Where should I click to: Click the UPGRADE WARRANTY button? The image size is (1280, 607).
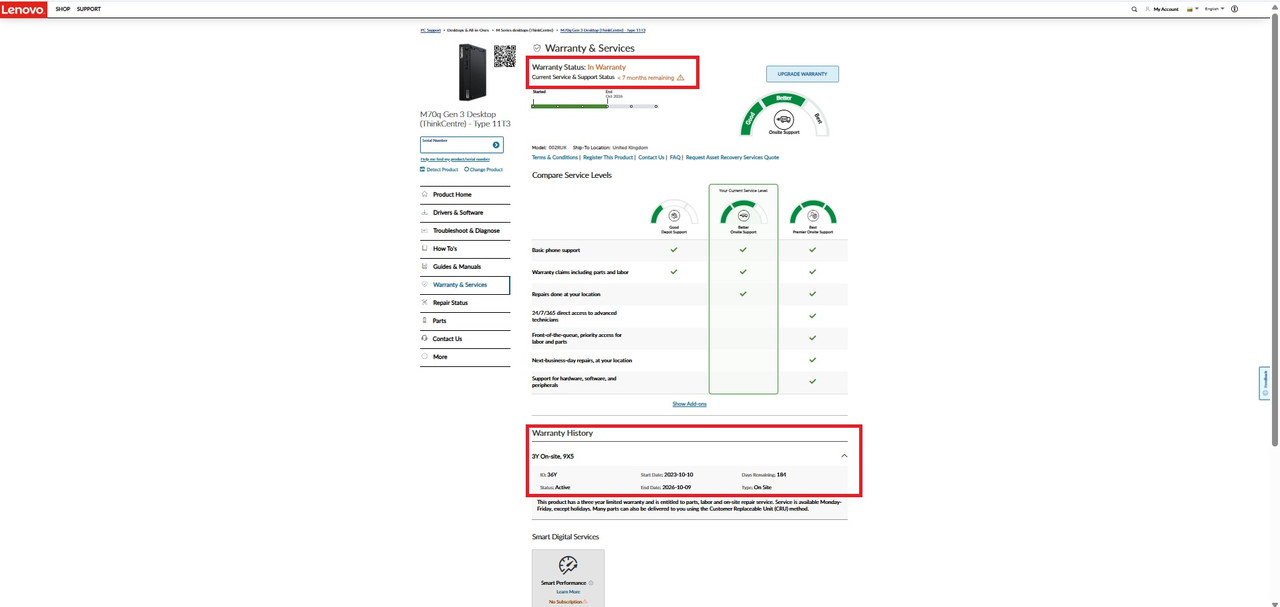(802, 74)
